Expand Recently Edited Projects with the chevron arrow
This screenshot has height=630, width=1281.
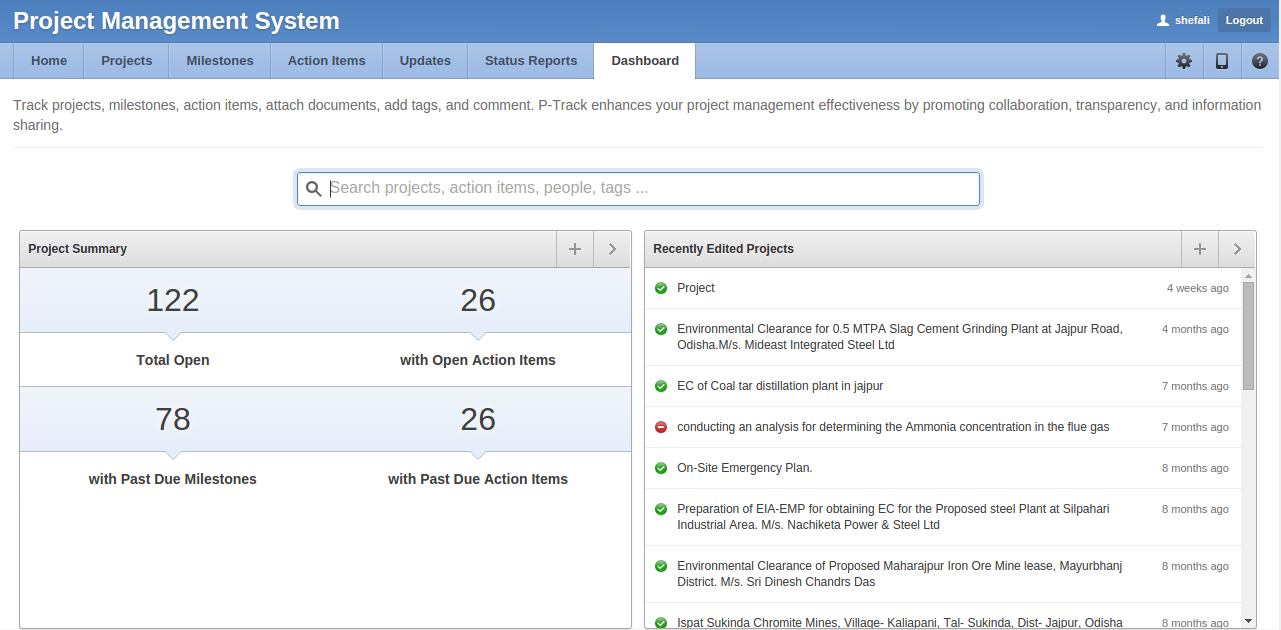click(1238, 249)
